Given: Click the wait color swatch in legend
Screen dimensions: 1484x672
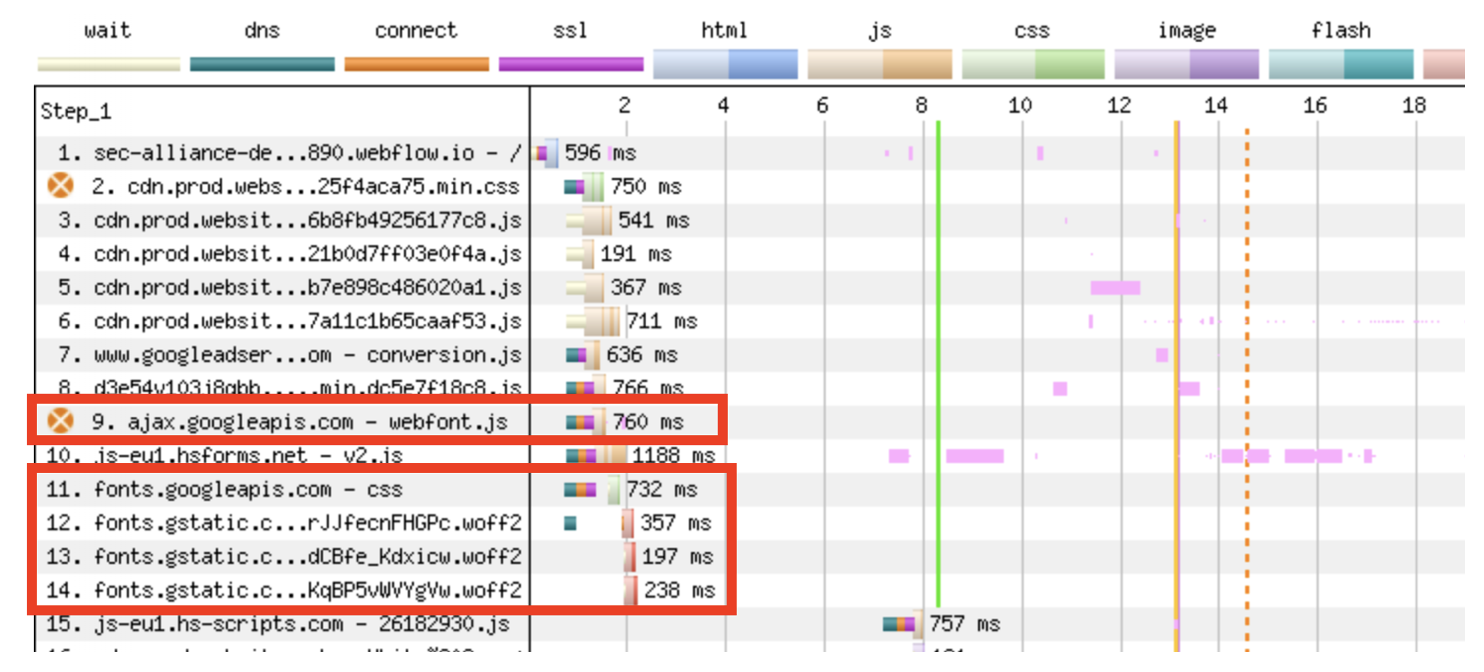Looking at the screenshot, I should point(109,64).
